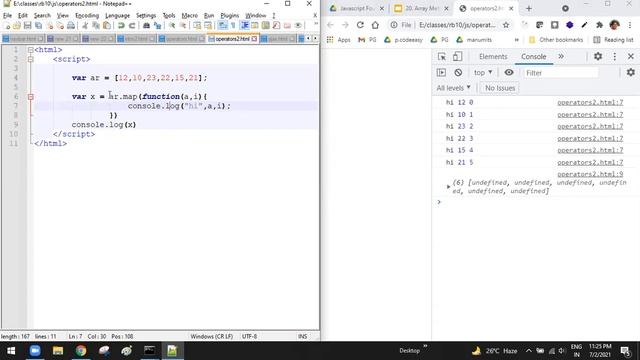Open the Macro menu
Image resolution: width=640 pixels, height=360 pixels.
pyautogui.click(x=189, y=16)
